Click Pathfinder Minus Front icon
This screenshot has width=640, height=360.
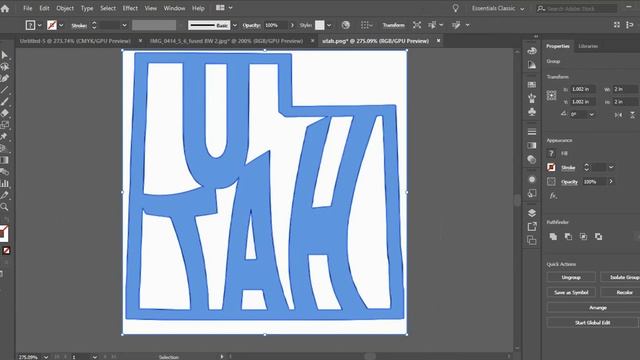568,237
